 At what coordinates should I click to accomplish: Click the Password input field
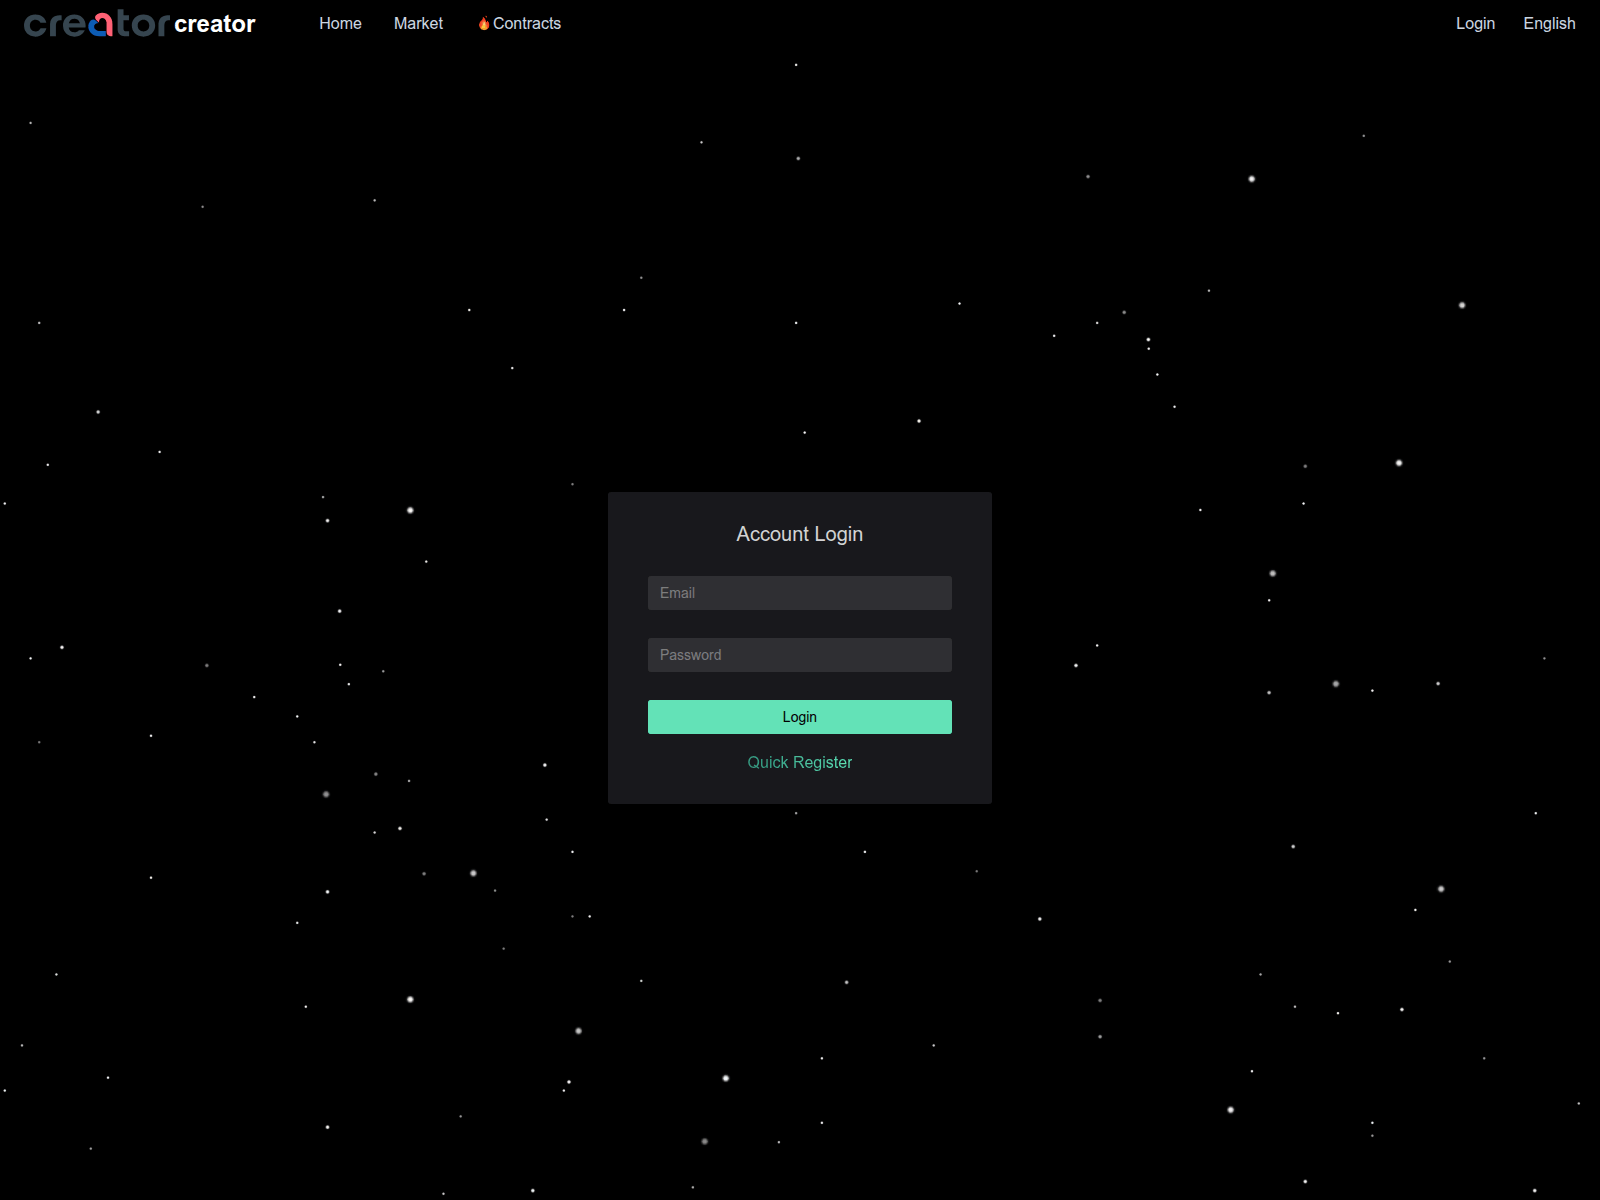[x=799, y=654]
